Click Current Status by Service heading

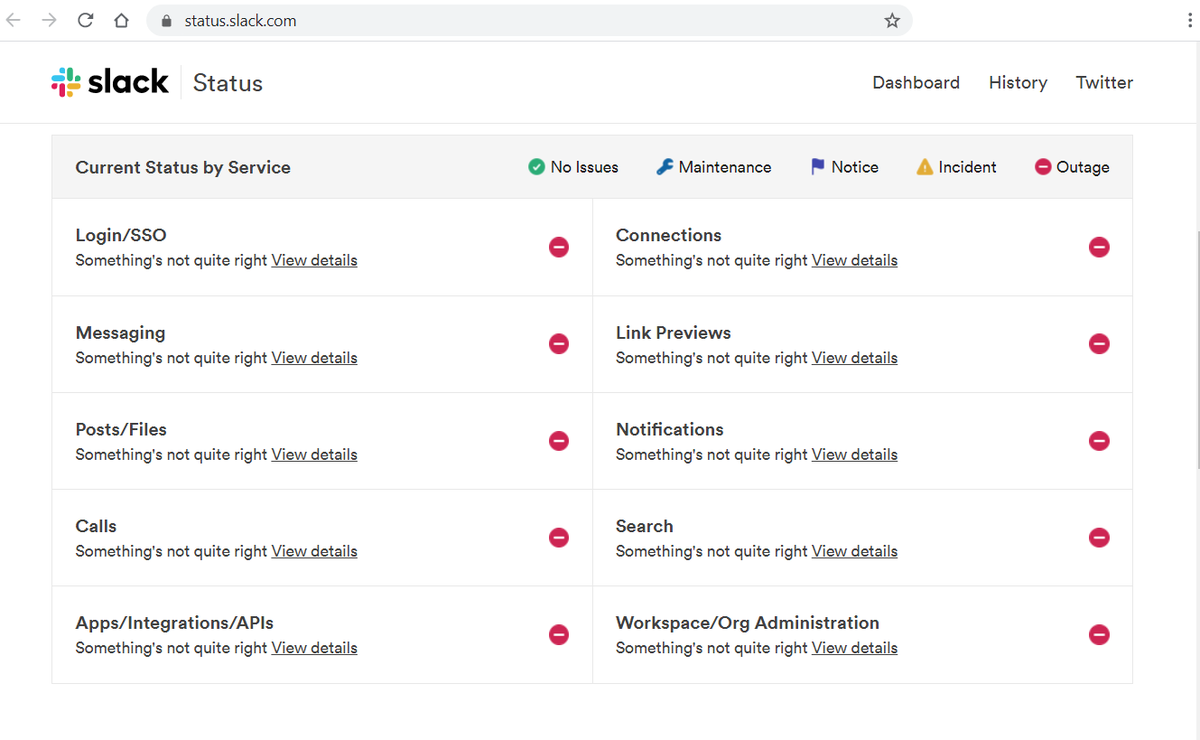[x=183, y=167]
